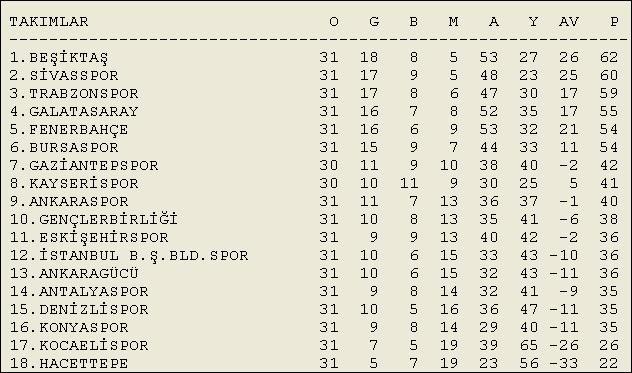Screen dimensions: 632x373
Task: Click BURSASPOR team entry
Action: [x=74, y=148]
